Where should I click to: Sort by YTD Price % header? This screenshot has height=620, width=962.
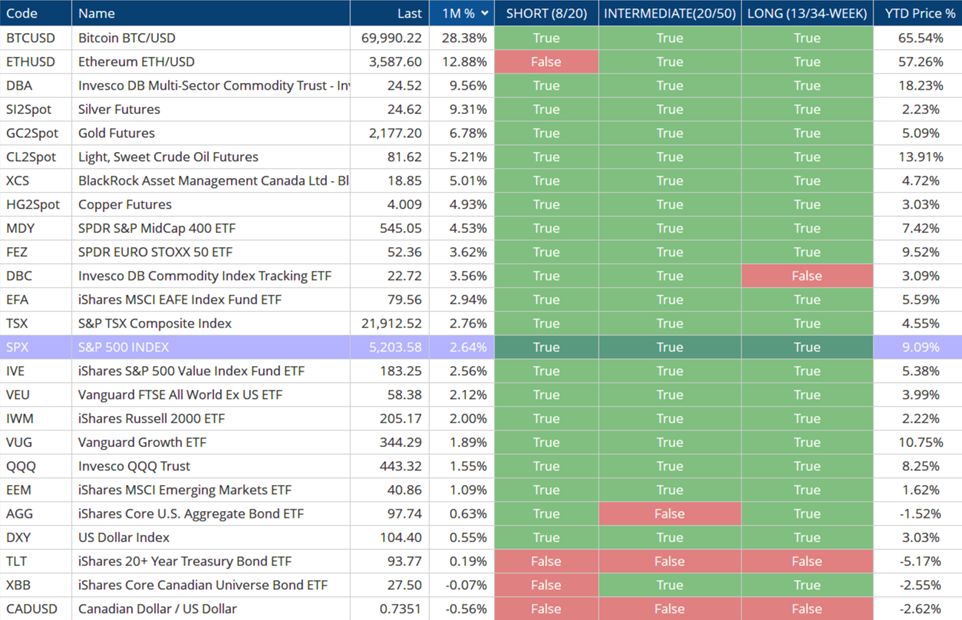(919, 13)
